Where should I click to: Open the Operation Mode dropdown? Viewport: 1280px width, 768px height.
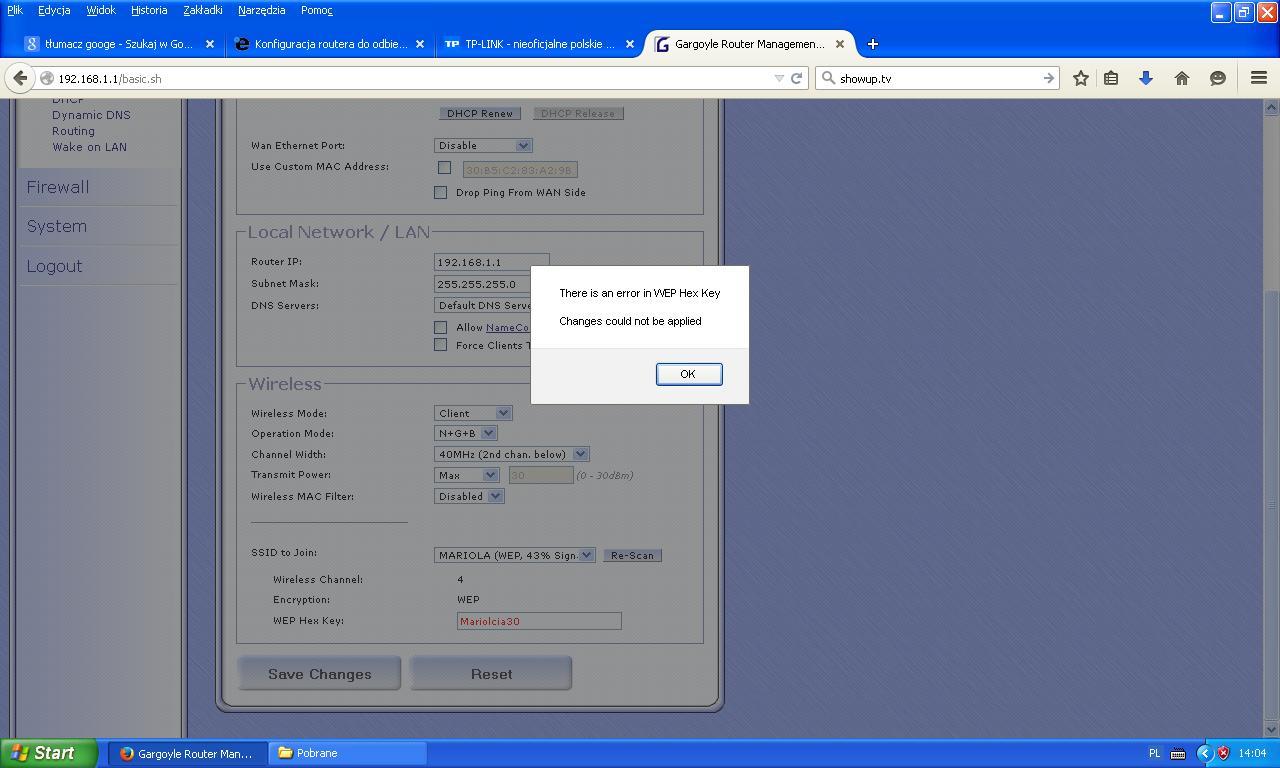(x=466, y=433)
